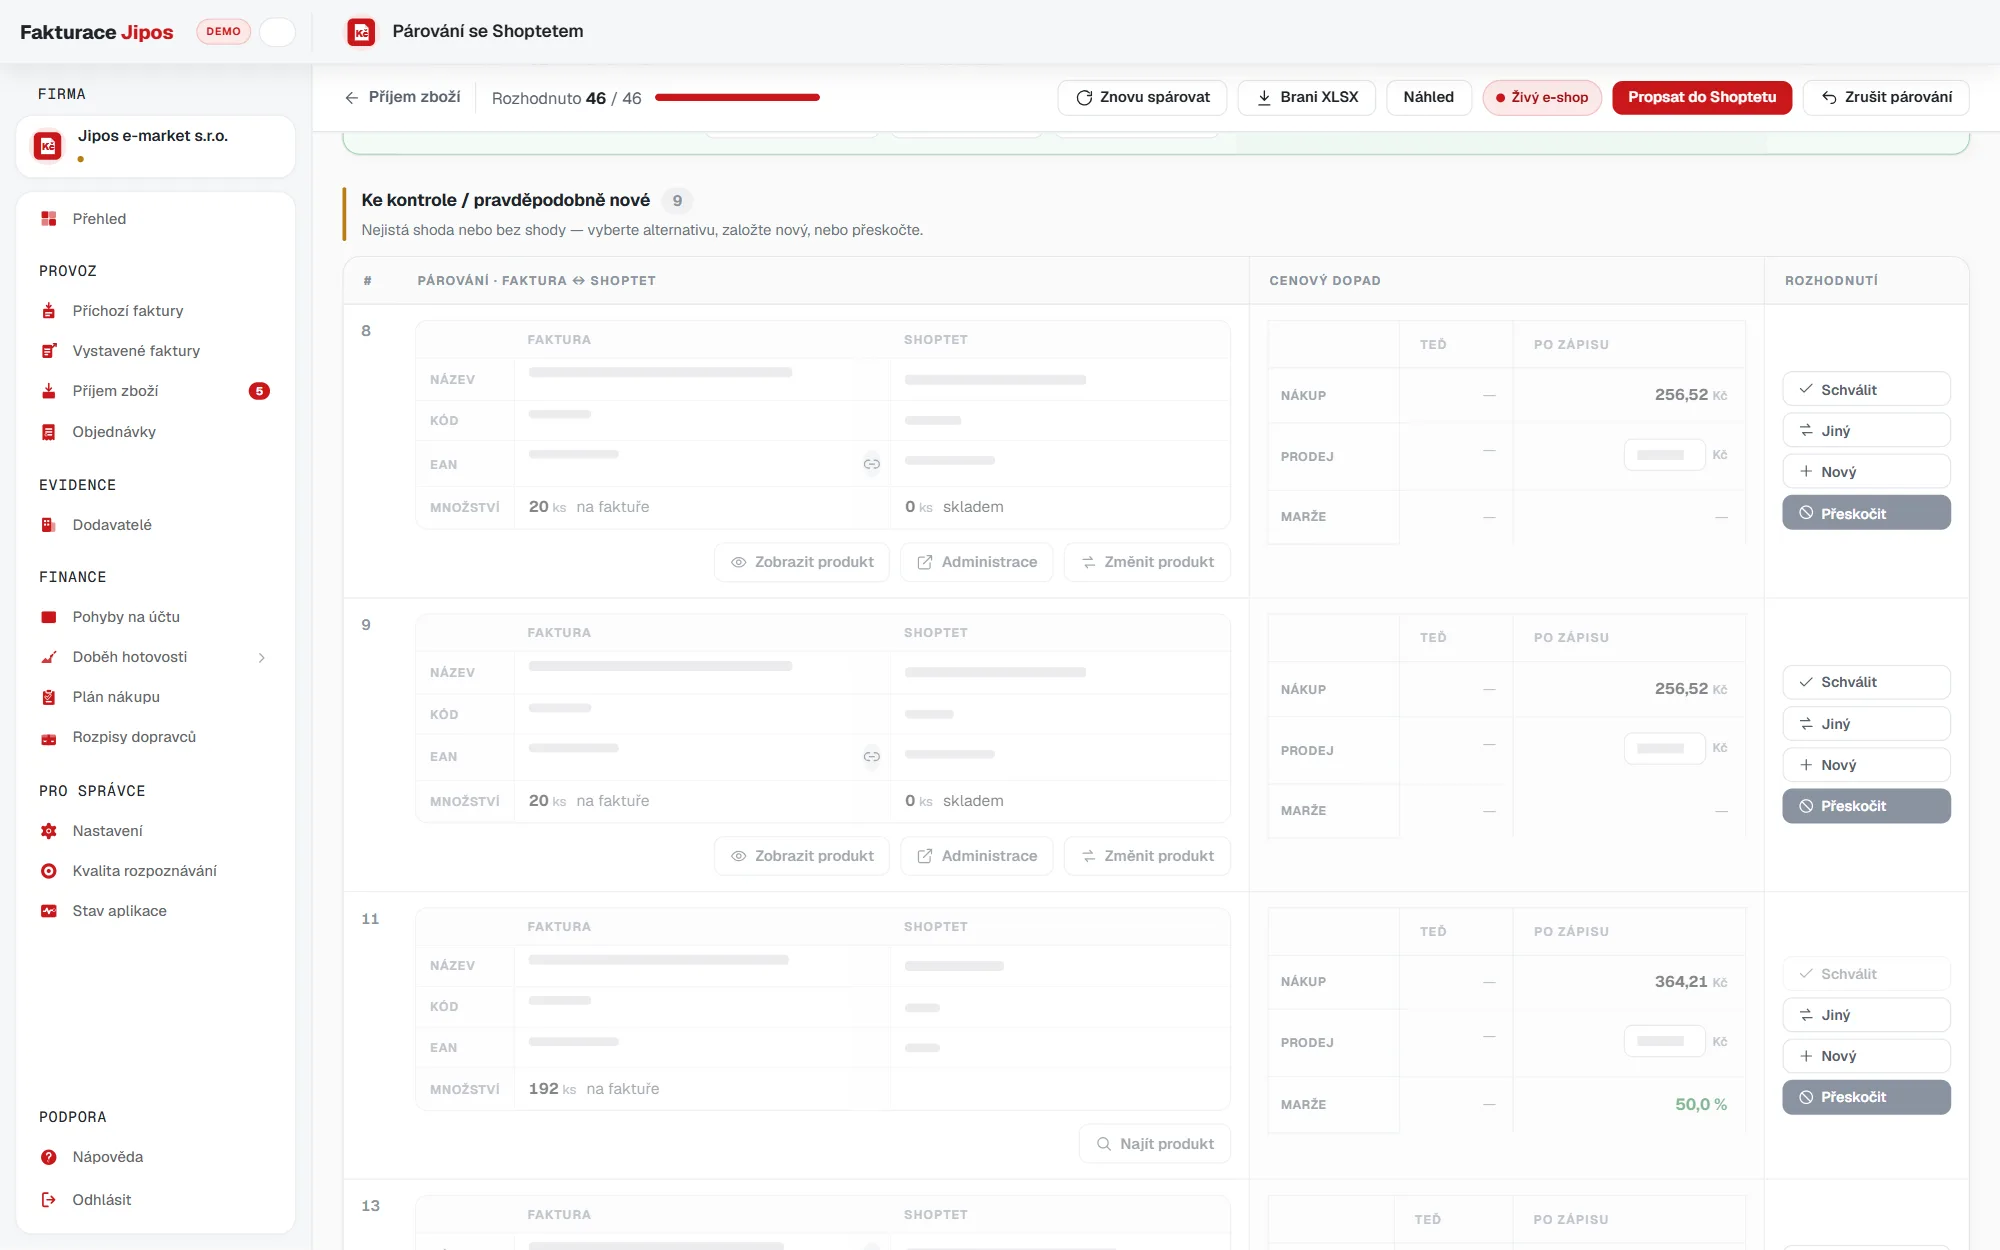Click the Doběh hotovosti chart icon

[48, 657]
